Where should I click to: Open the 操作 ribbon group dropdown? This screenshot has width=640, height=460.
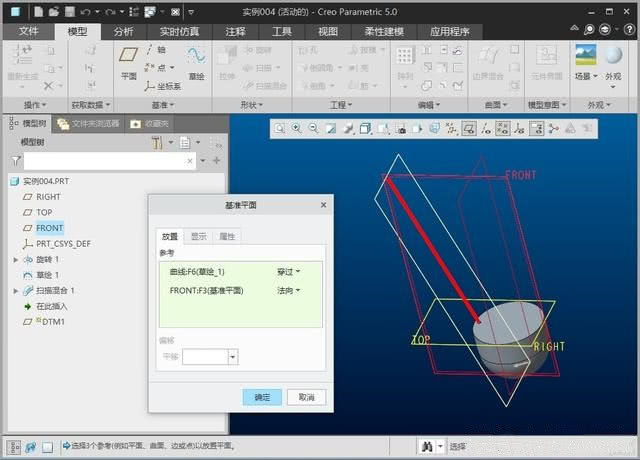coord(34,105)
